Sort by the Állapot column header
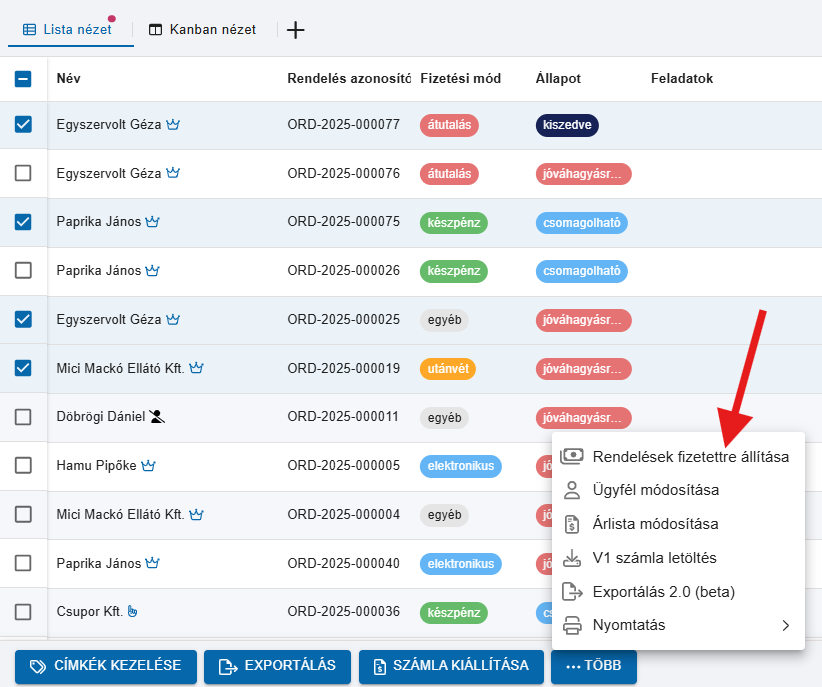822x687 pixels. tap(558, 79)
